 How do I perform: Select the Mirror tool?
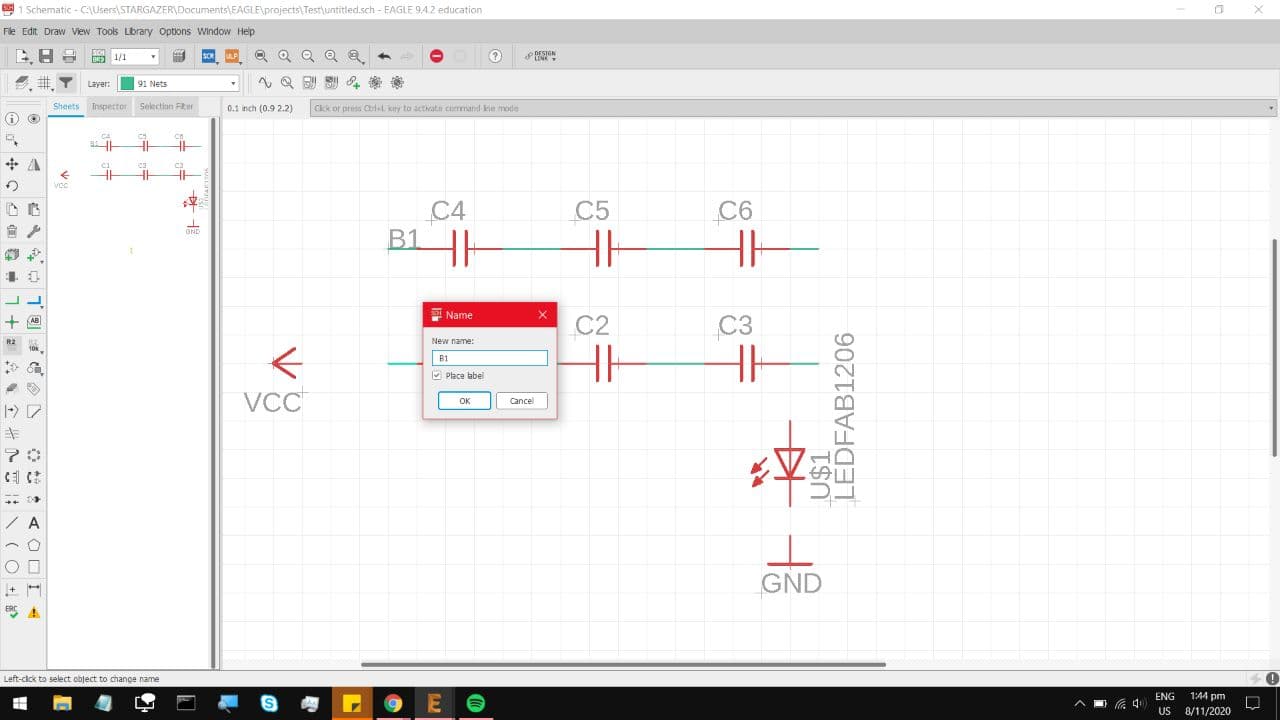(x=34, y=164)
